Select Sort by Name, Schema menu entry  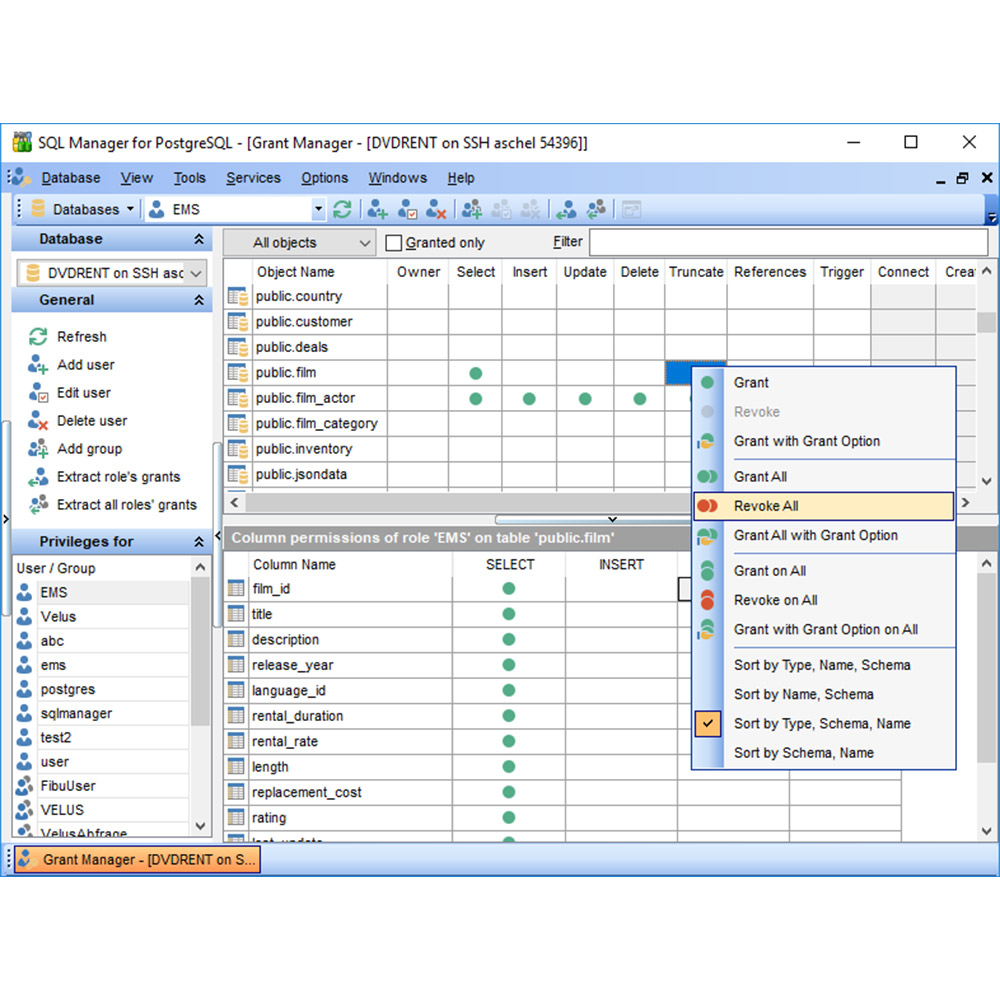(x=824, y=695)
